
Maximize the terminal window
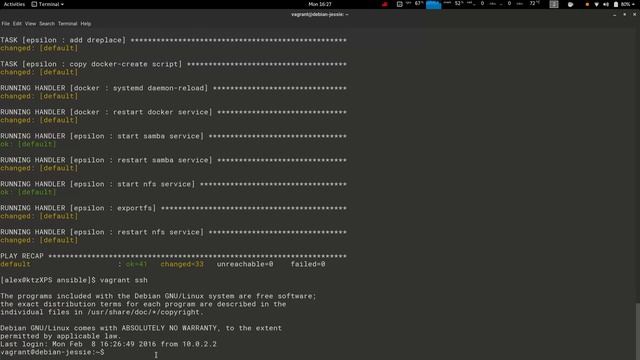(624, 15)
